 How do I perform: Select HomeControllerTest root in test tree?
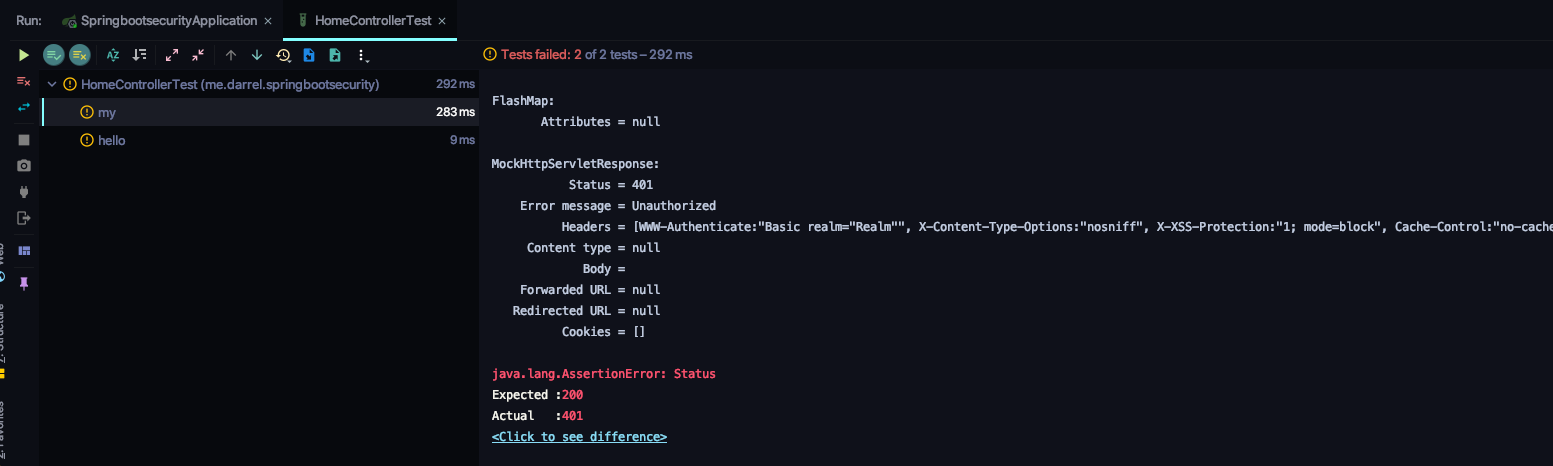tap(261, 85)
